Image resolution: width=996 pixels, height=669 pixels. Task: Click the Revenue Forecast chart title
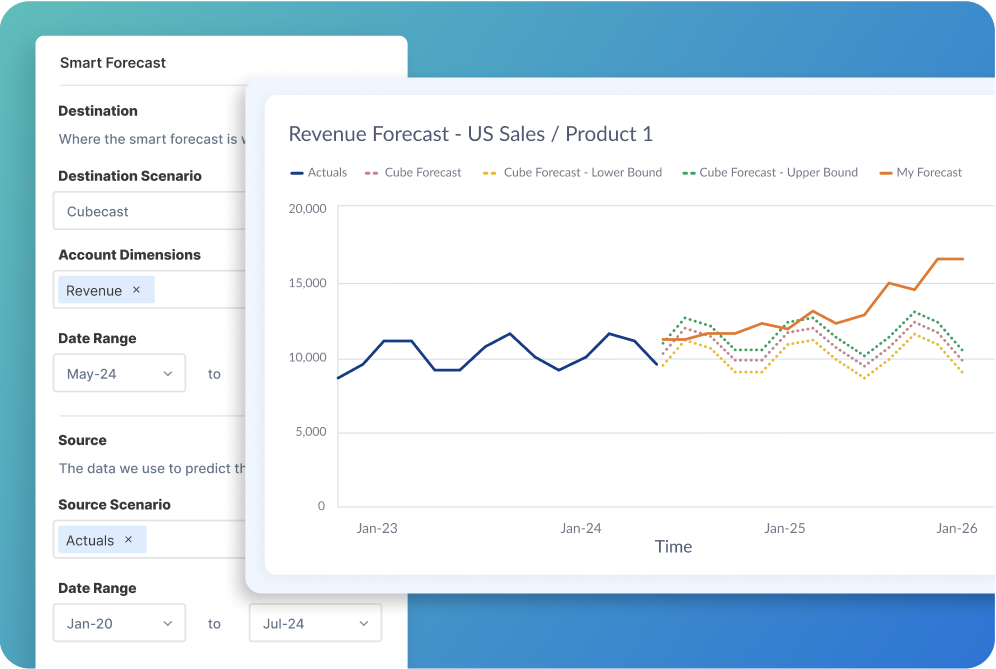coord(470,134)
